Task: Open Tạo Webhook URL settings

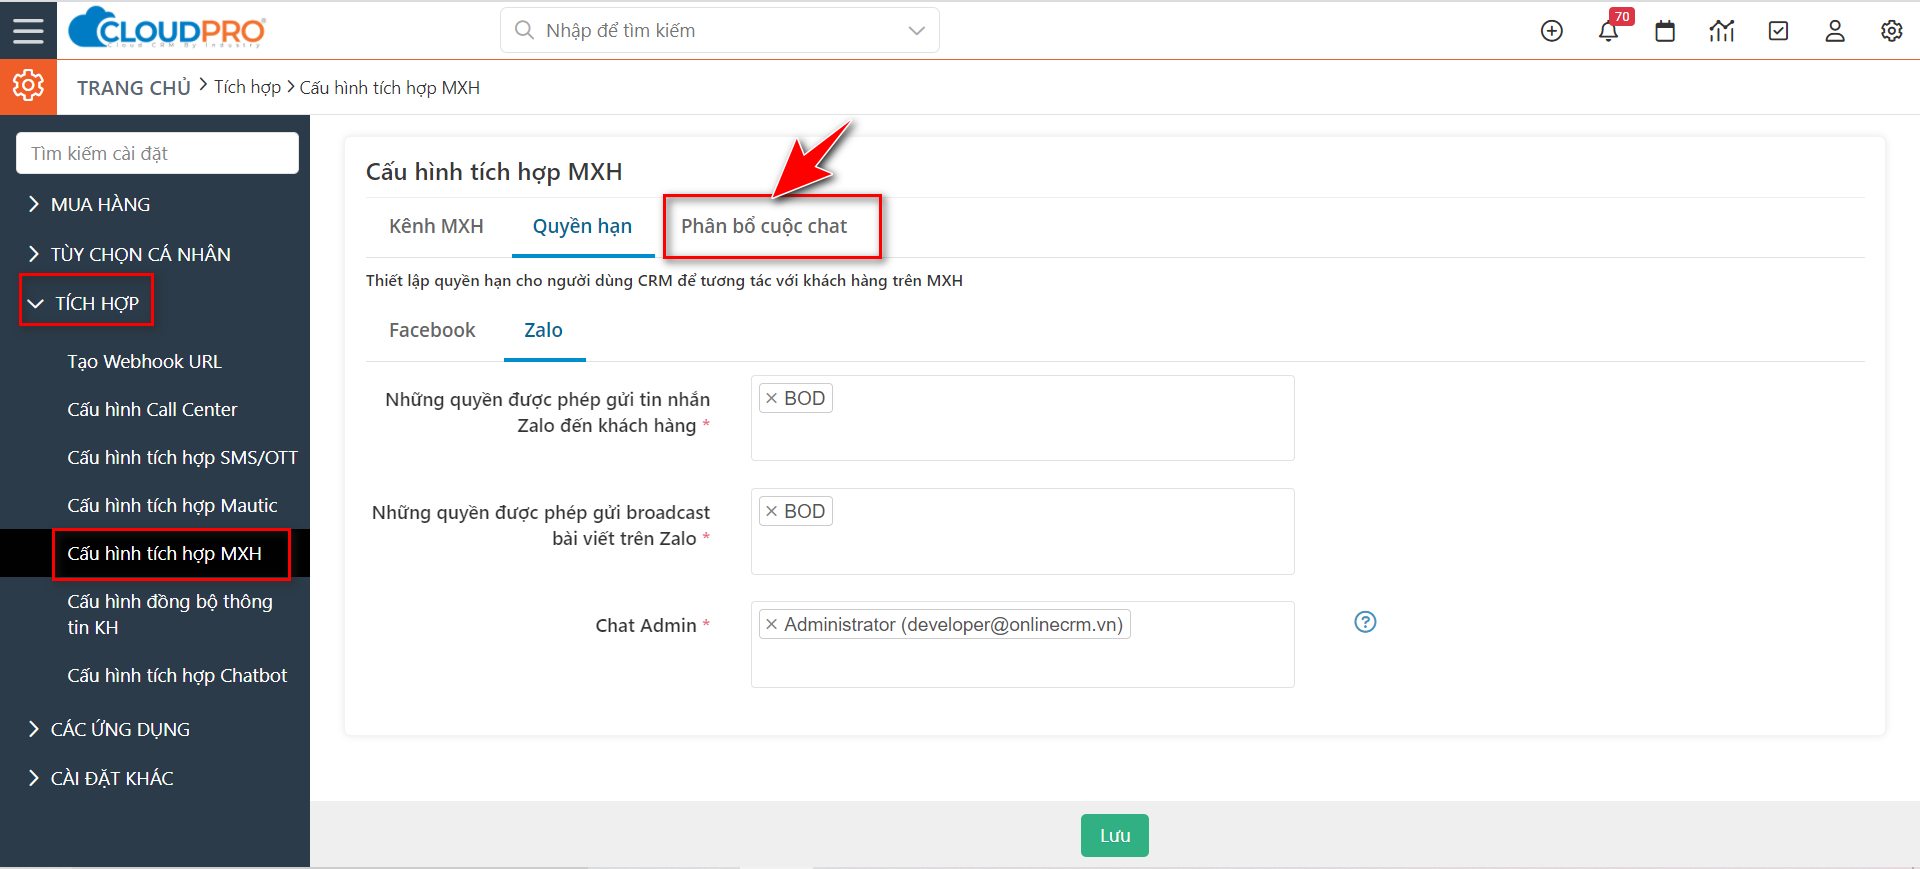Action: pyautogui.click(x=144, y=361)
